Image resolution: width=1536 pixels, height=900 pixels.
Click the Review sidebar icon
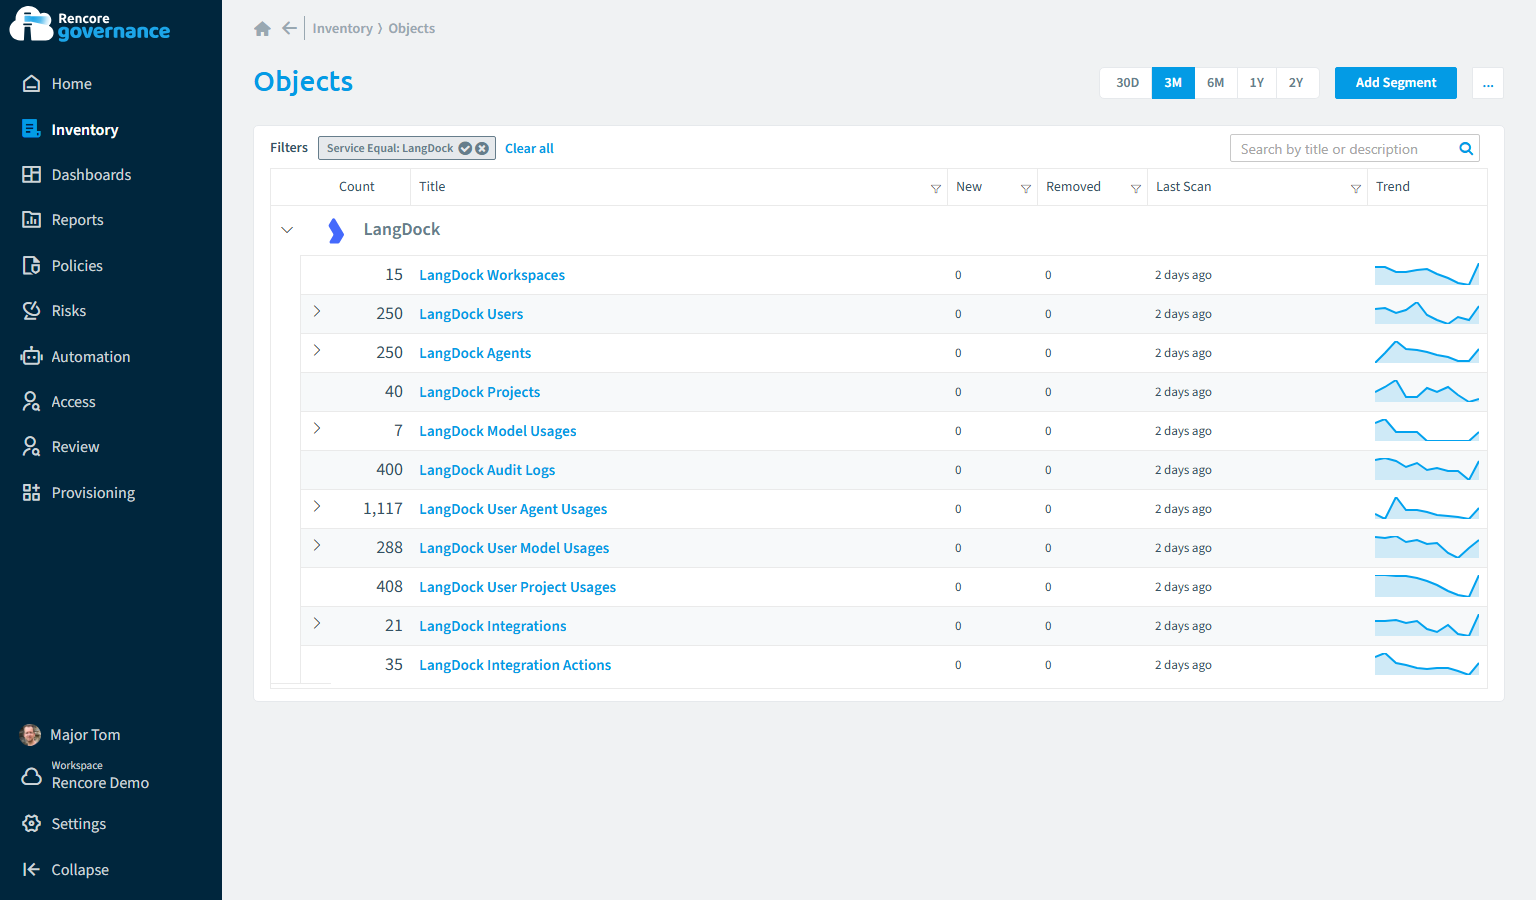click(x=32, y=447)
